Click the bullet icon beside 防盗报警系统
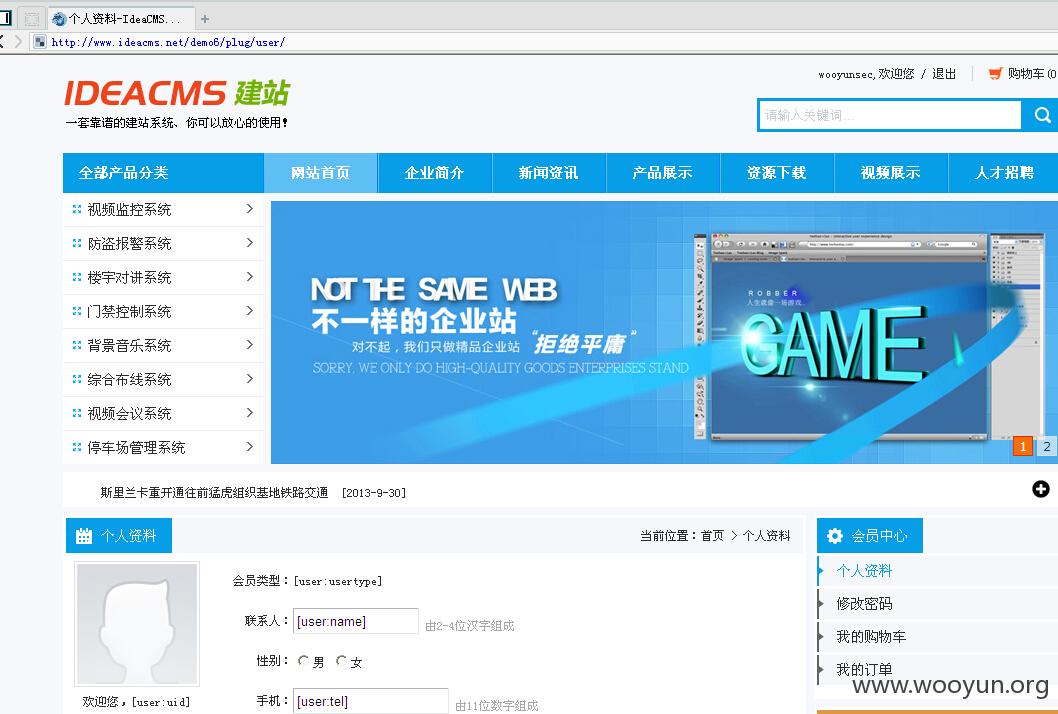The height and width of the screenshot is (714, 1058). (76, 243)
